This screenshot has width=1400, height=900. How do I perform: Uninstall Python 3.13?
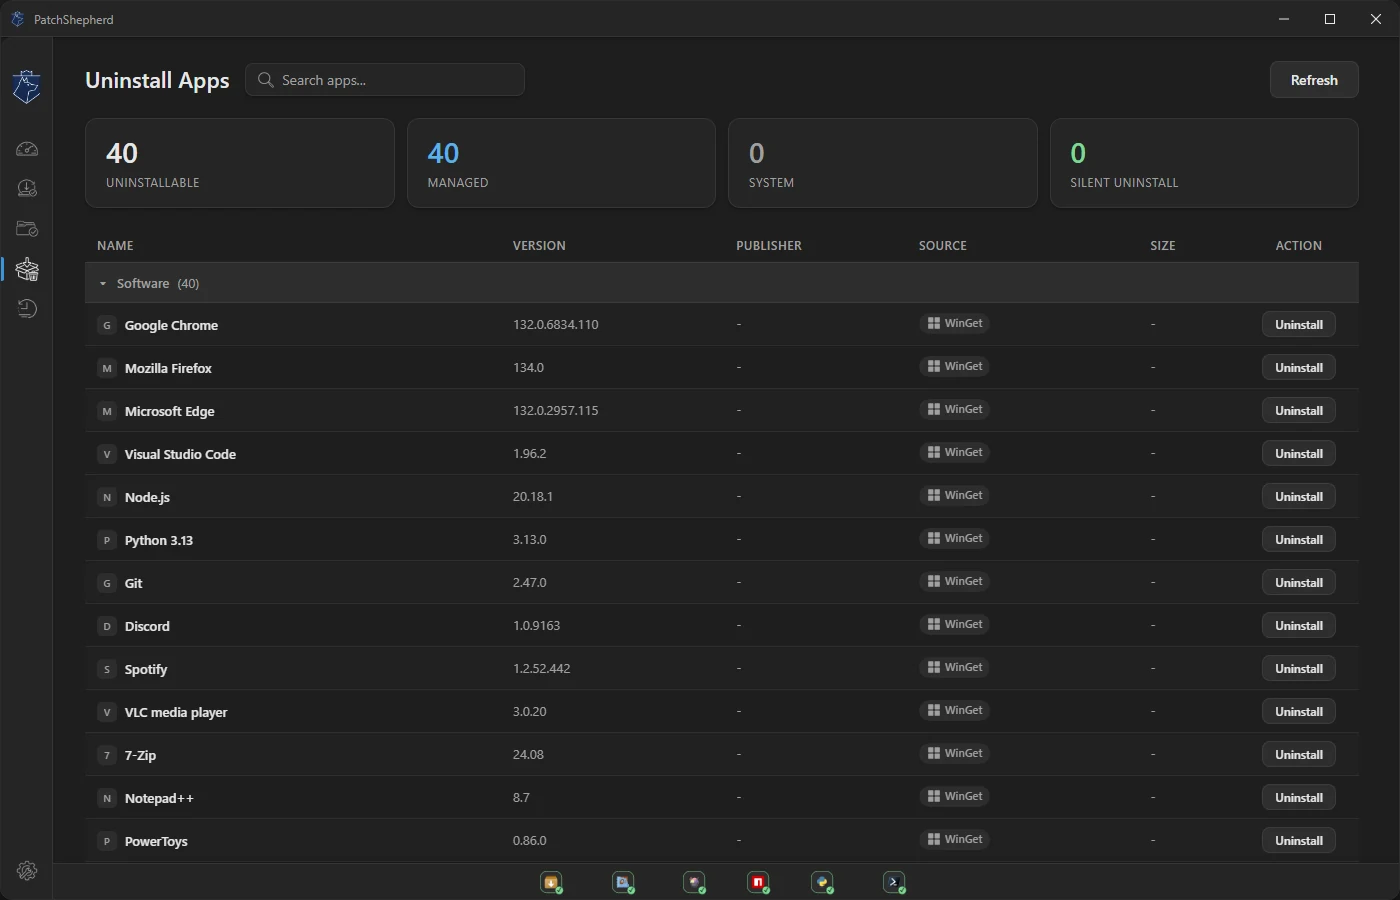[x=1298, y=540]
